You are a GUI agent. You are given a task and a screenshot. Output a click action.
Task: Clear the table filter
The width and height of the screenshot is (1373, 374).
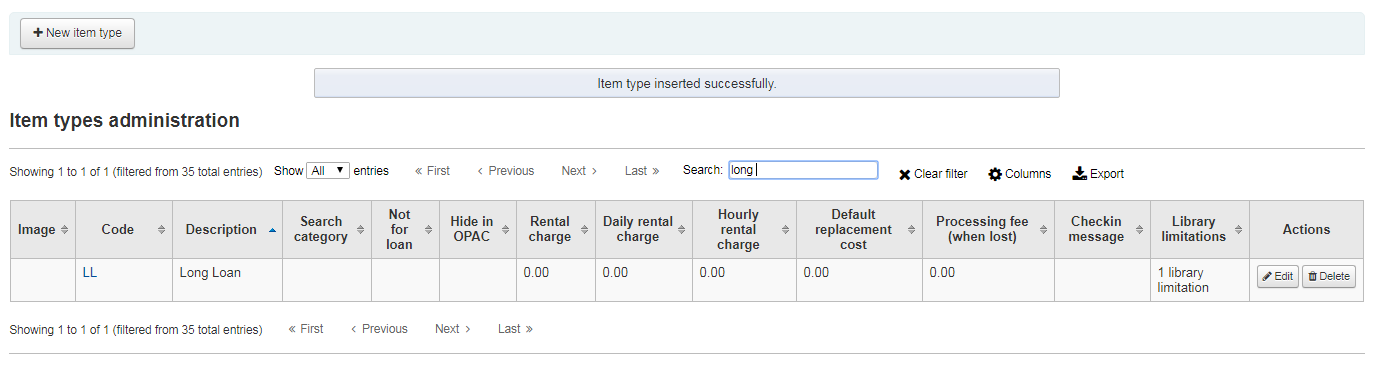pos(932,174)
